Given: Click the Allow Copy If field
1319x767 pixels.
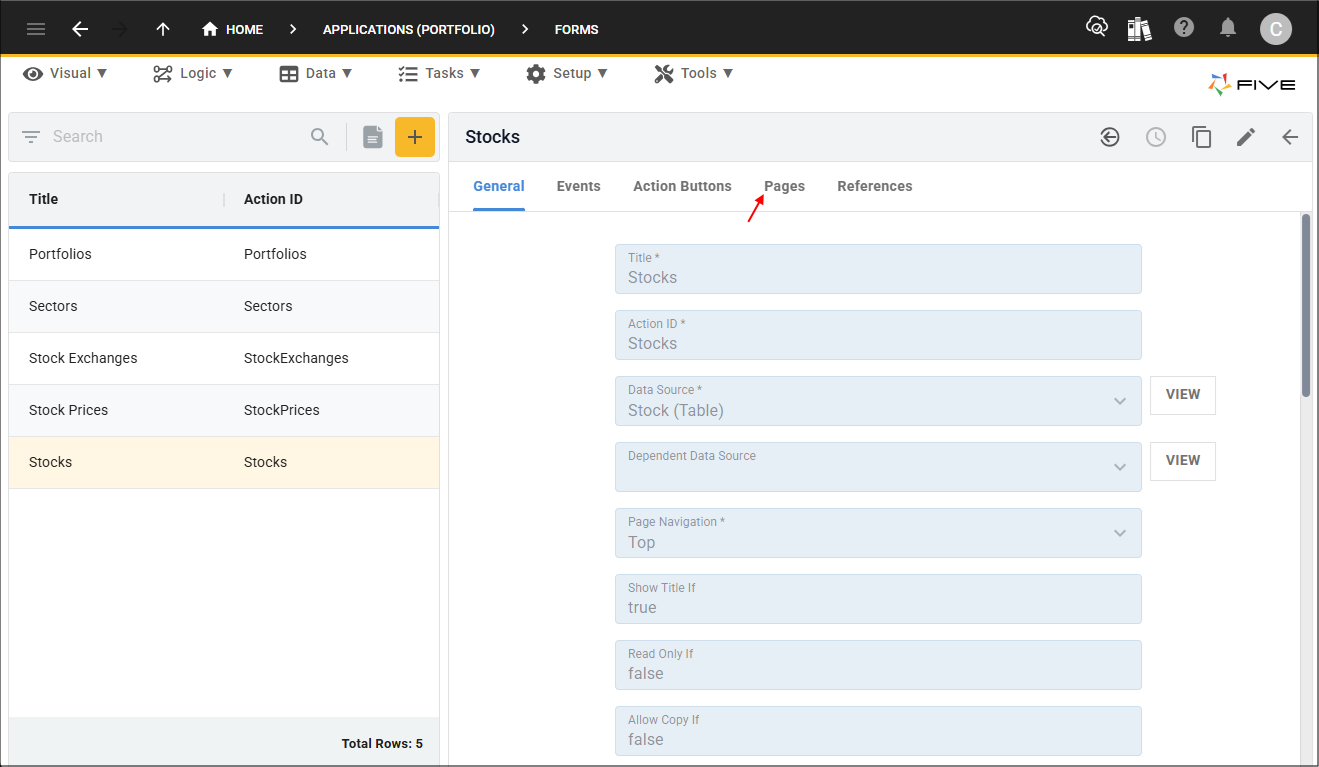Looking at the screenshot, I should coord(878,731).
